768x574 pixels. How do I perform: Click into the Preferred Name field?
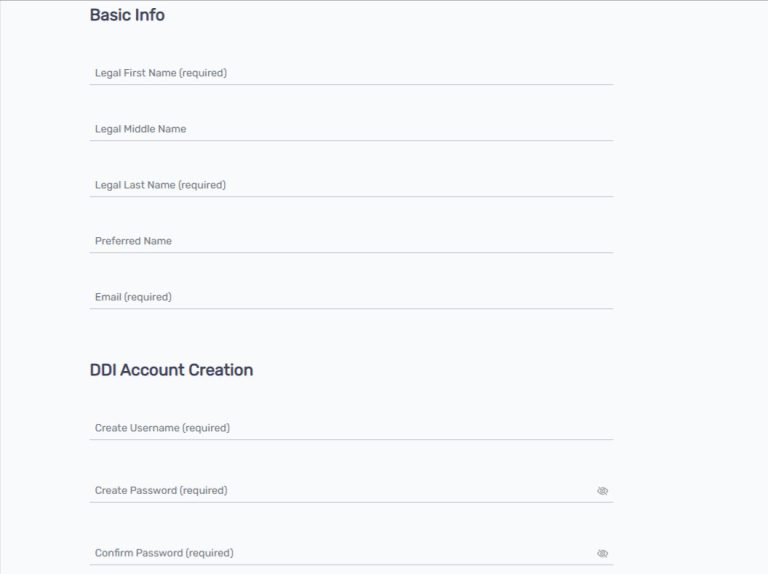tap(350, 241)
